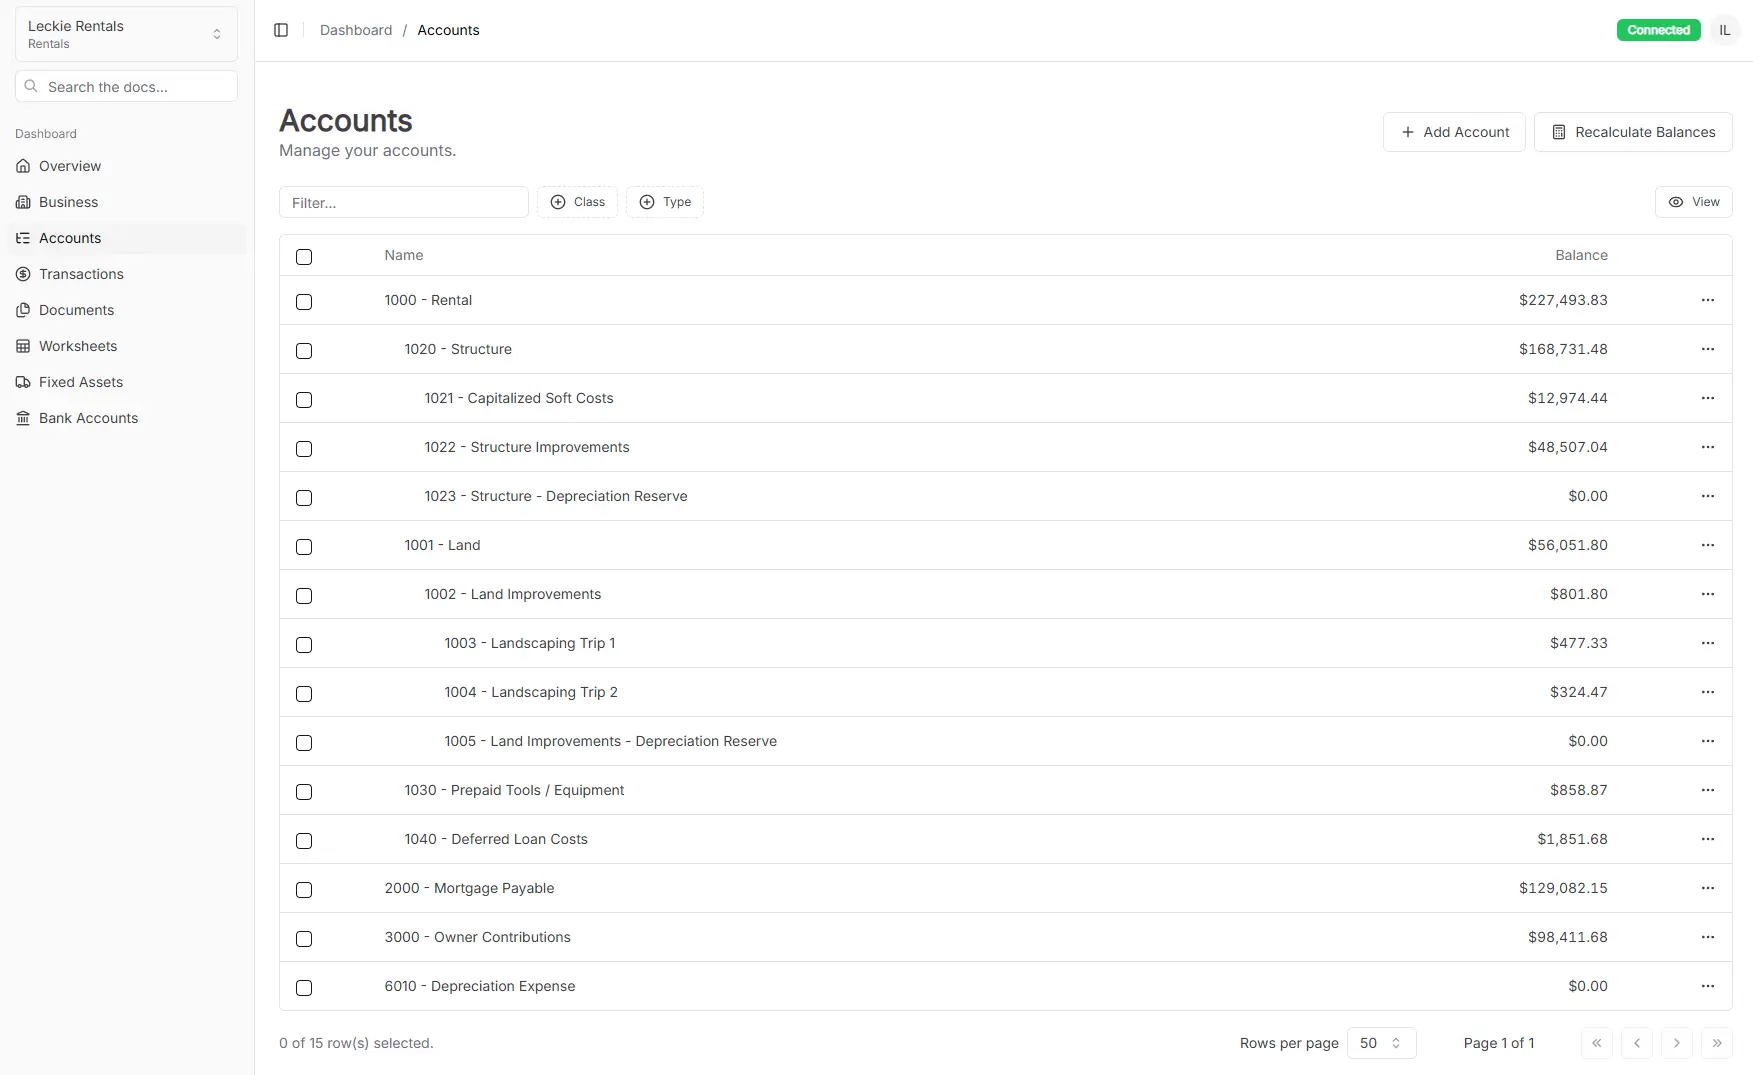
Task: Collapse the sidebar panel
Action: tap(280, 30)
